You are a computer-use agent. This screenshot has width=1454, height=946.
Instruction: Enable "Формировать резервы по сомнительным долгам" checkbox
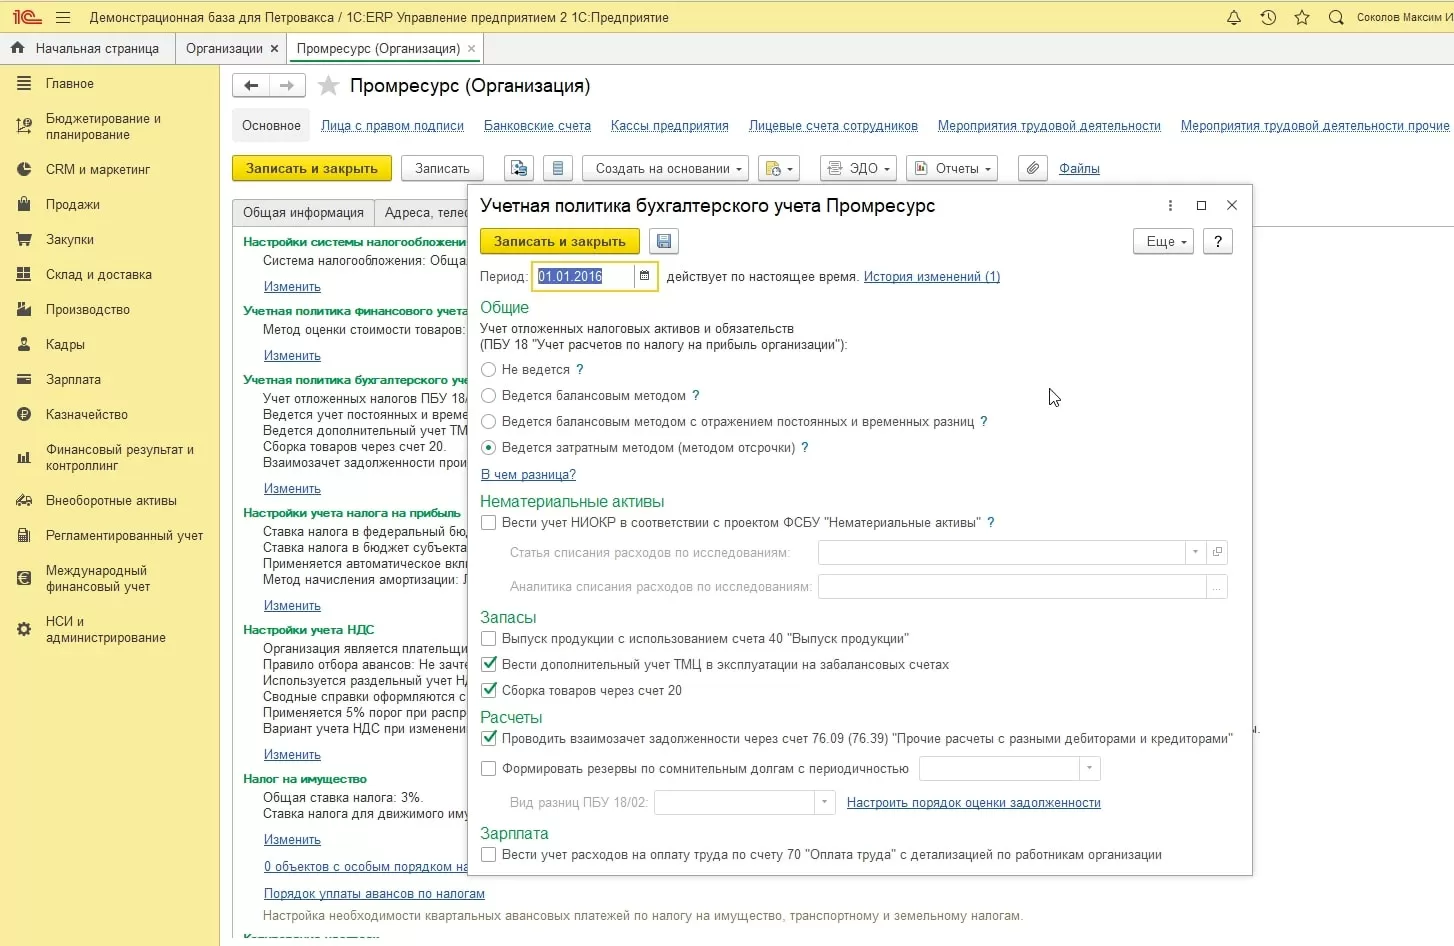489,769
